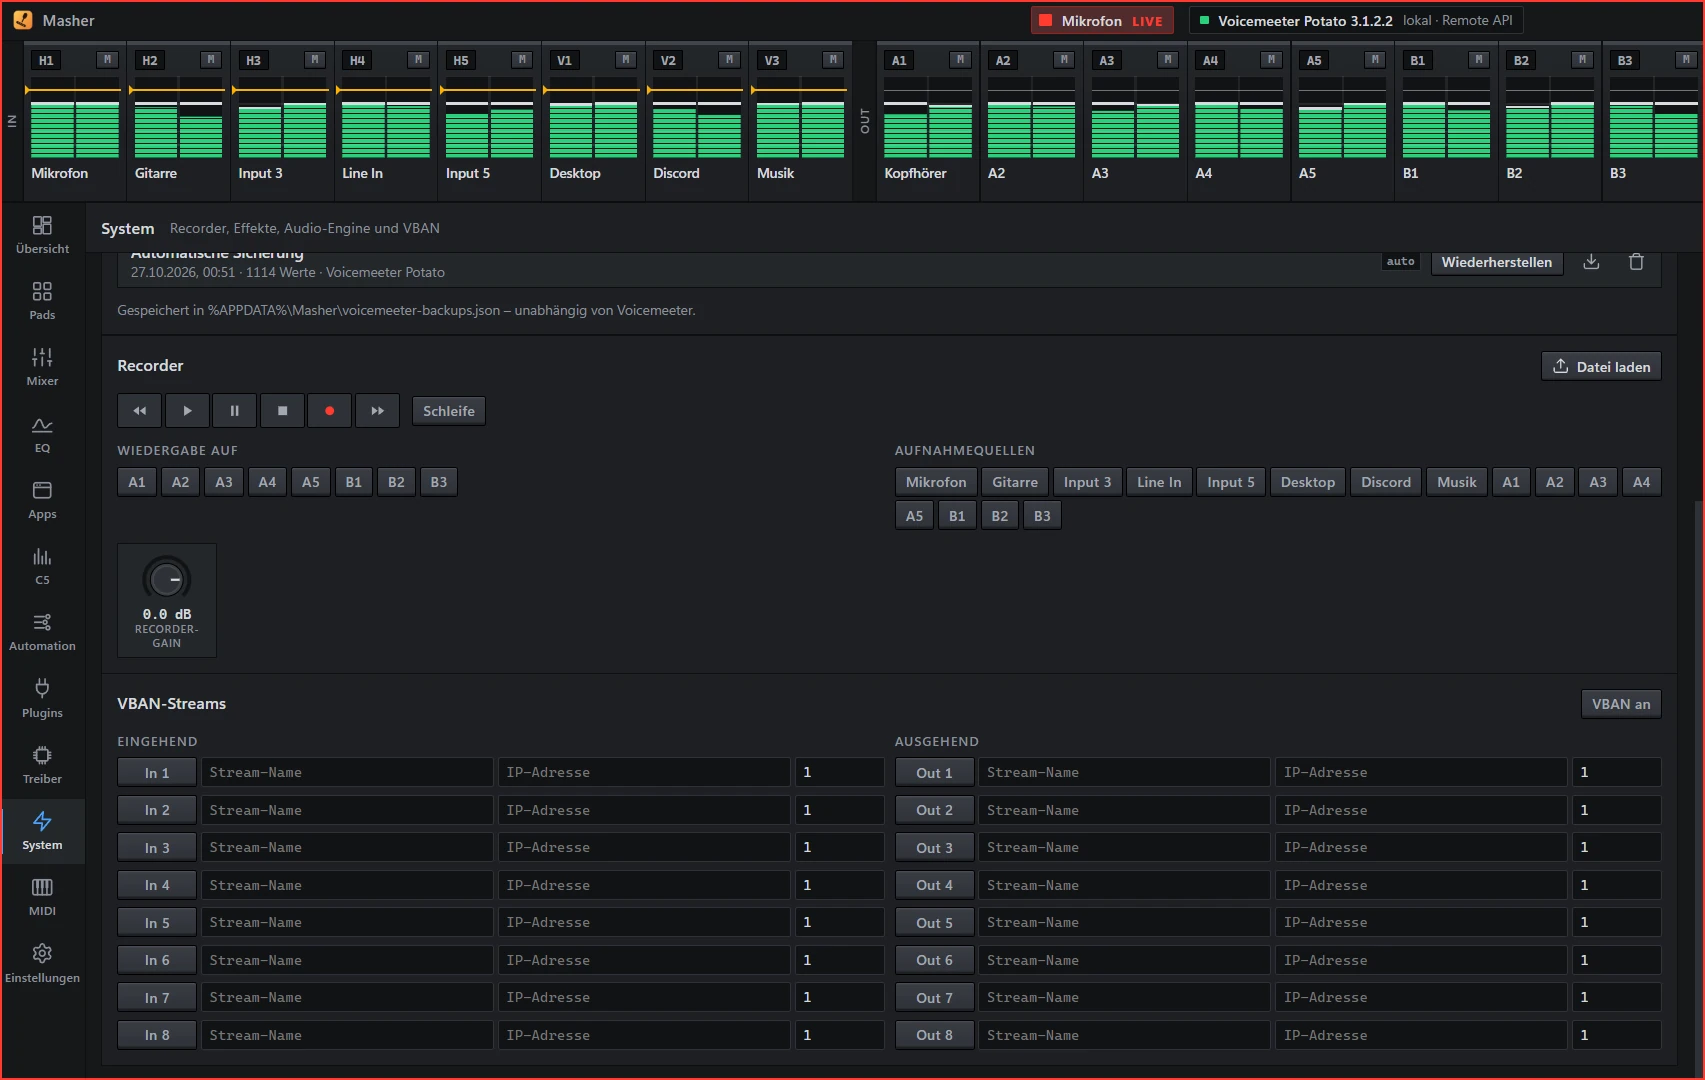1705x1080 pixels.
Task: Mute the H1 Mikrofon strip
Action: 107,60
